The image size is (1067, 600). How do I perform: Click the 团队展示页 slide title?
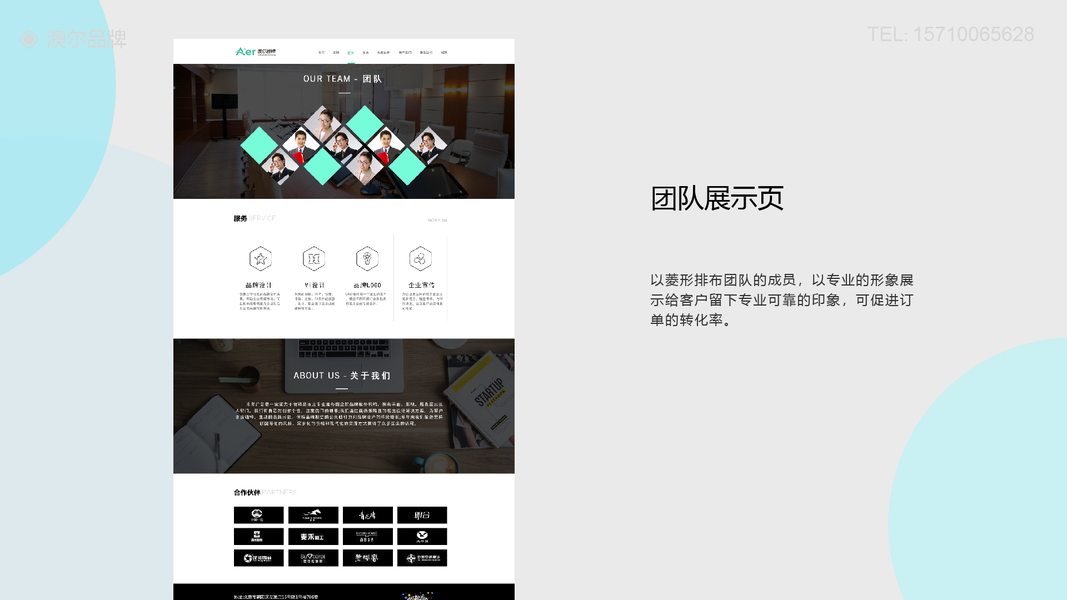717,198
